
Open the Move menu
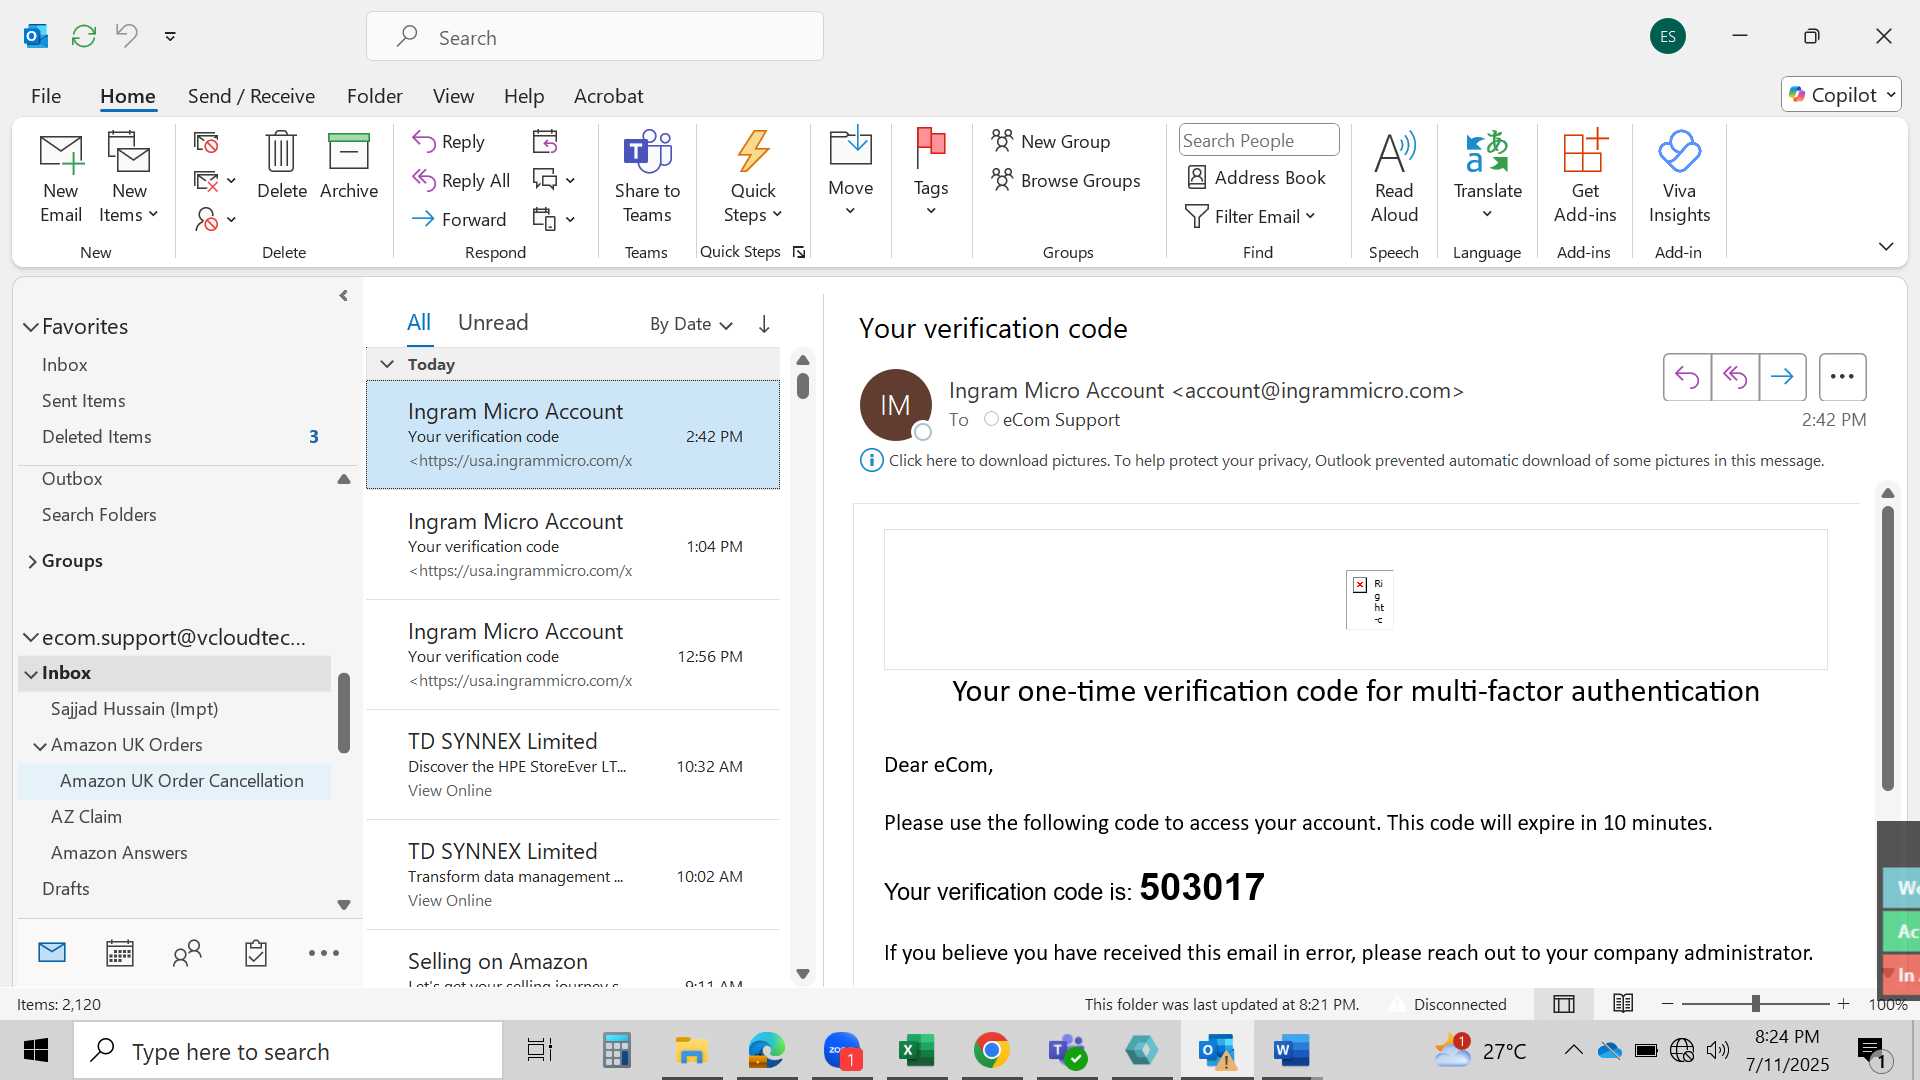(x=851, y=172)
